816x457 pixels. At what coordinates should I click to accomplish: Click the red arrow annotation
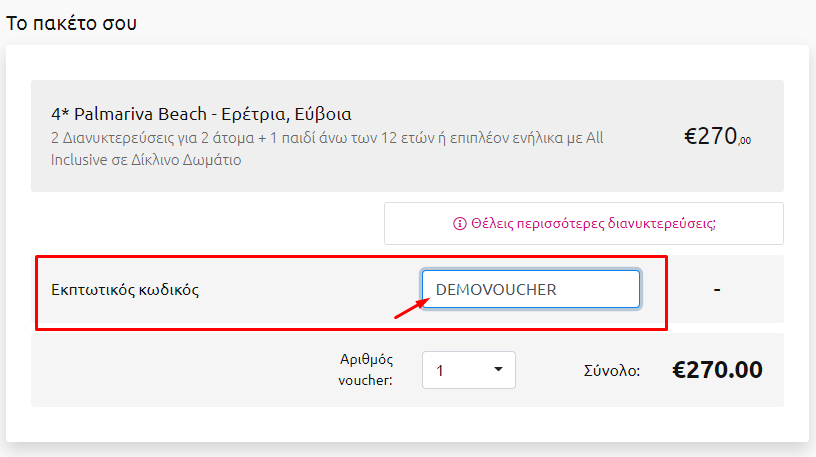coord(412,308)
